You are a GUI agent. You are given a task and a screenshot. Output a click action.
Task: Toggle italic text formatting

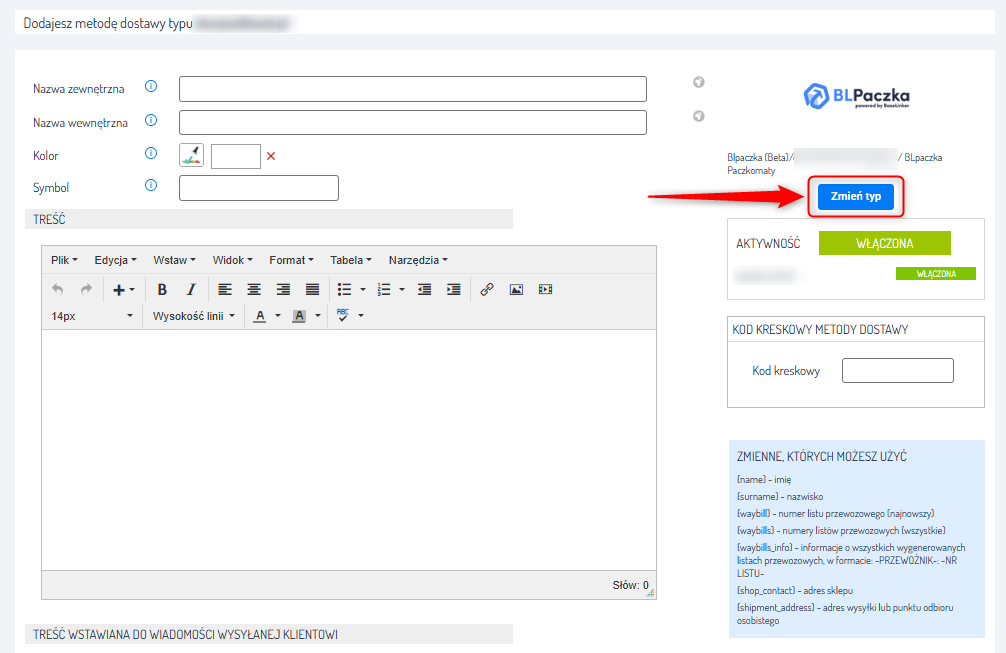[190, 290]
